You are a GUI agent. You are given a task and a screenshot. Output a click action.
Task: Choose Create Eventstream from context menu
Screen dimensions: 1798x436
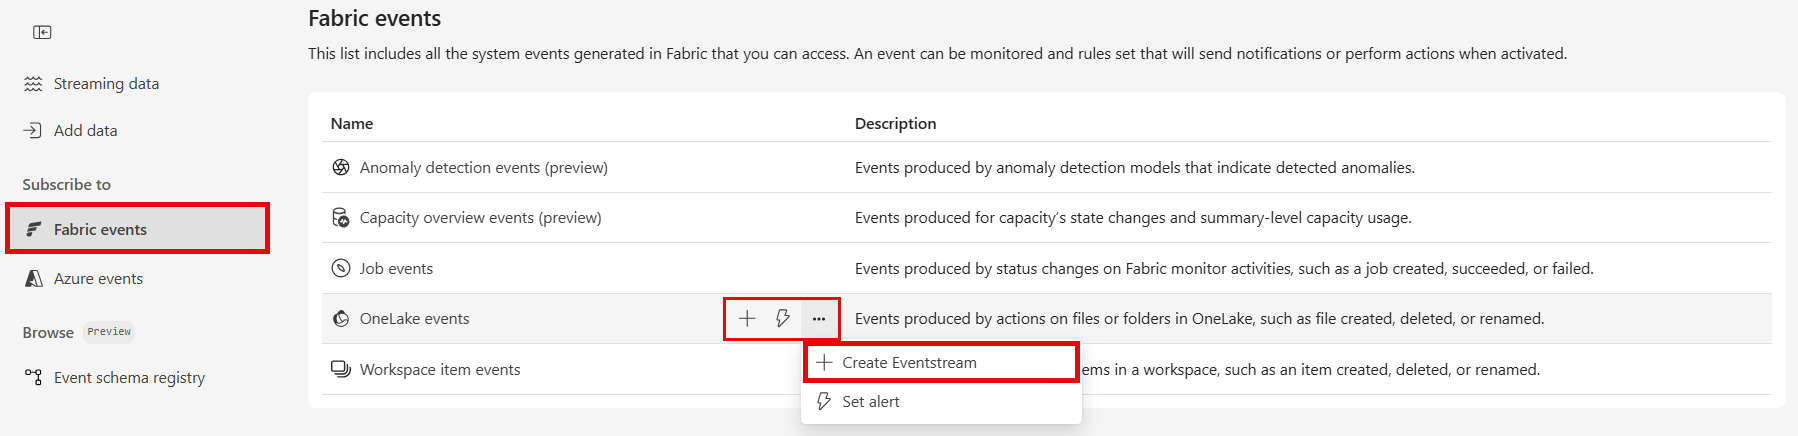909,363
